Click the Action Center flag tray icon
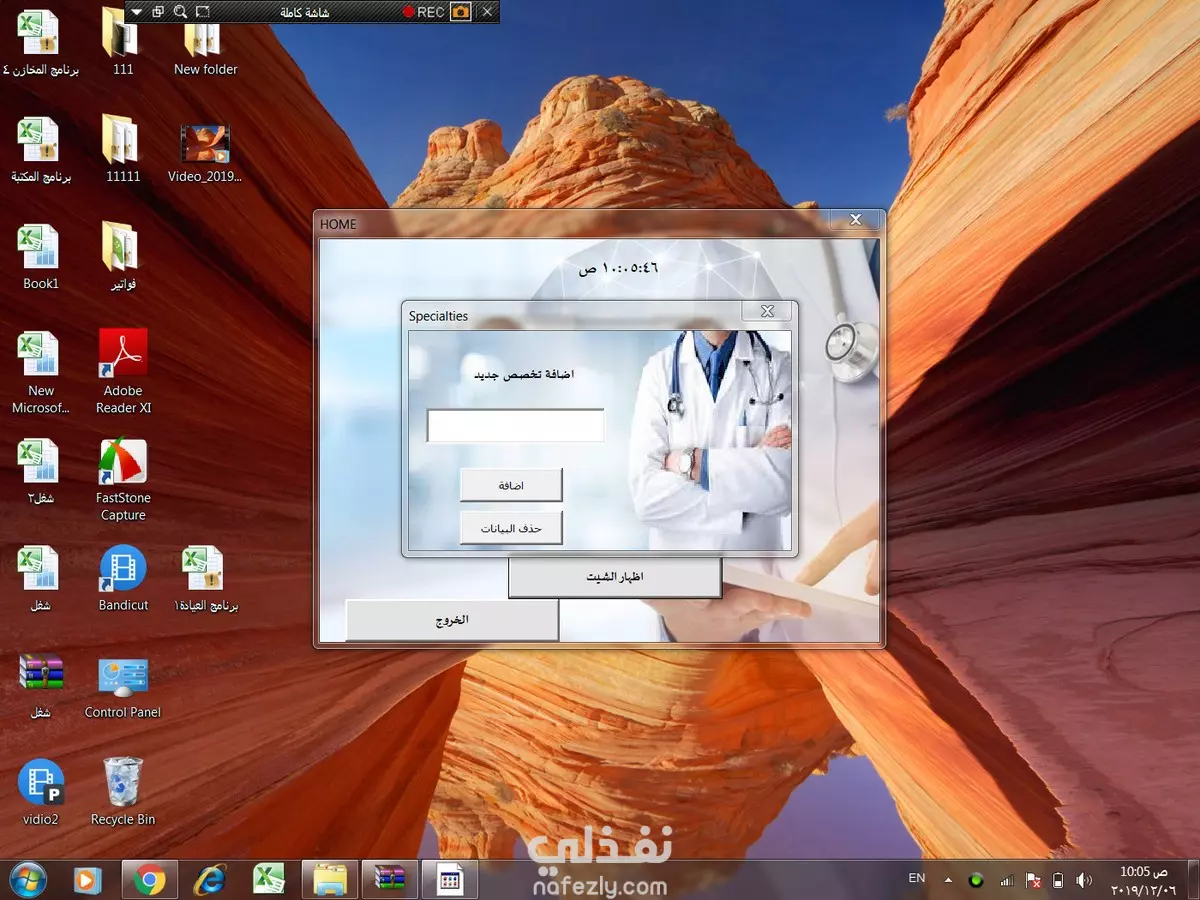The image size is (1200, 900). coord(1033,880)
